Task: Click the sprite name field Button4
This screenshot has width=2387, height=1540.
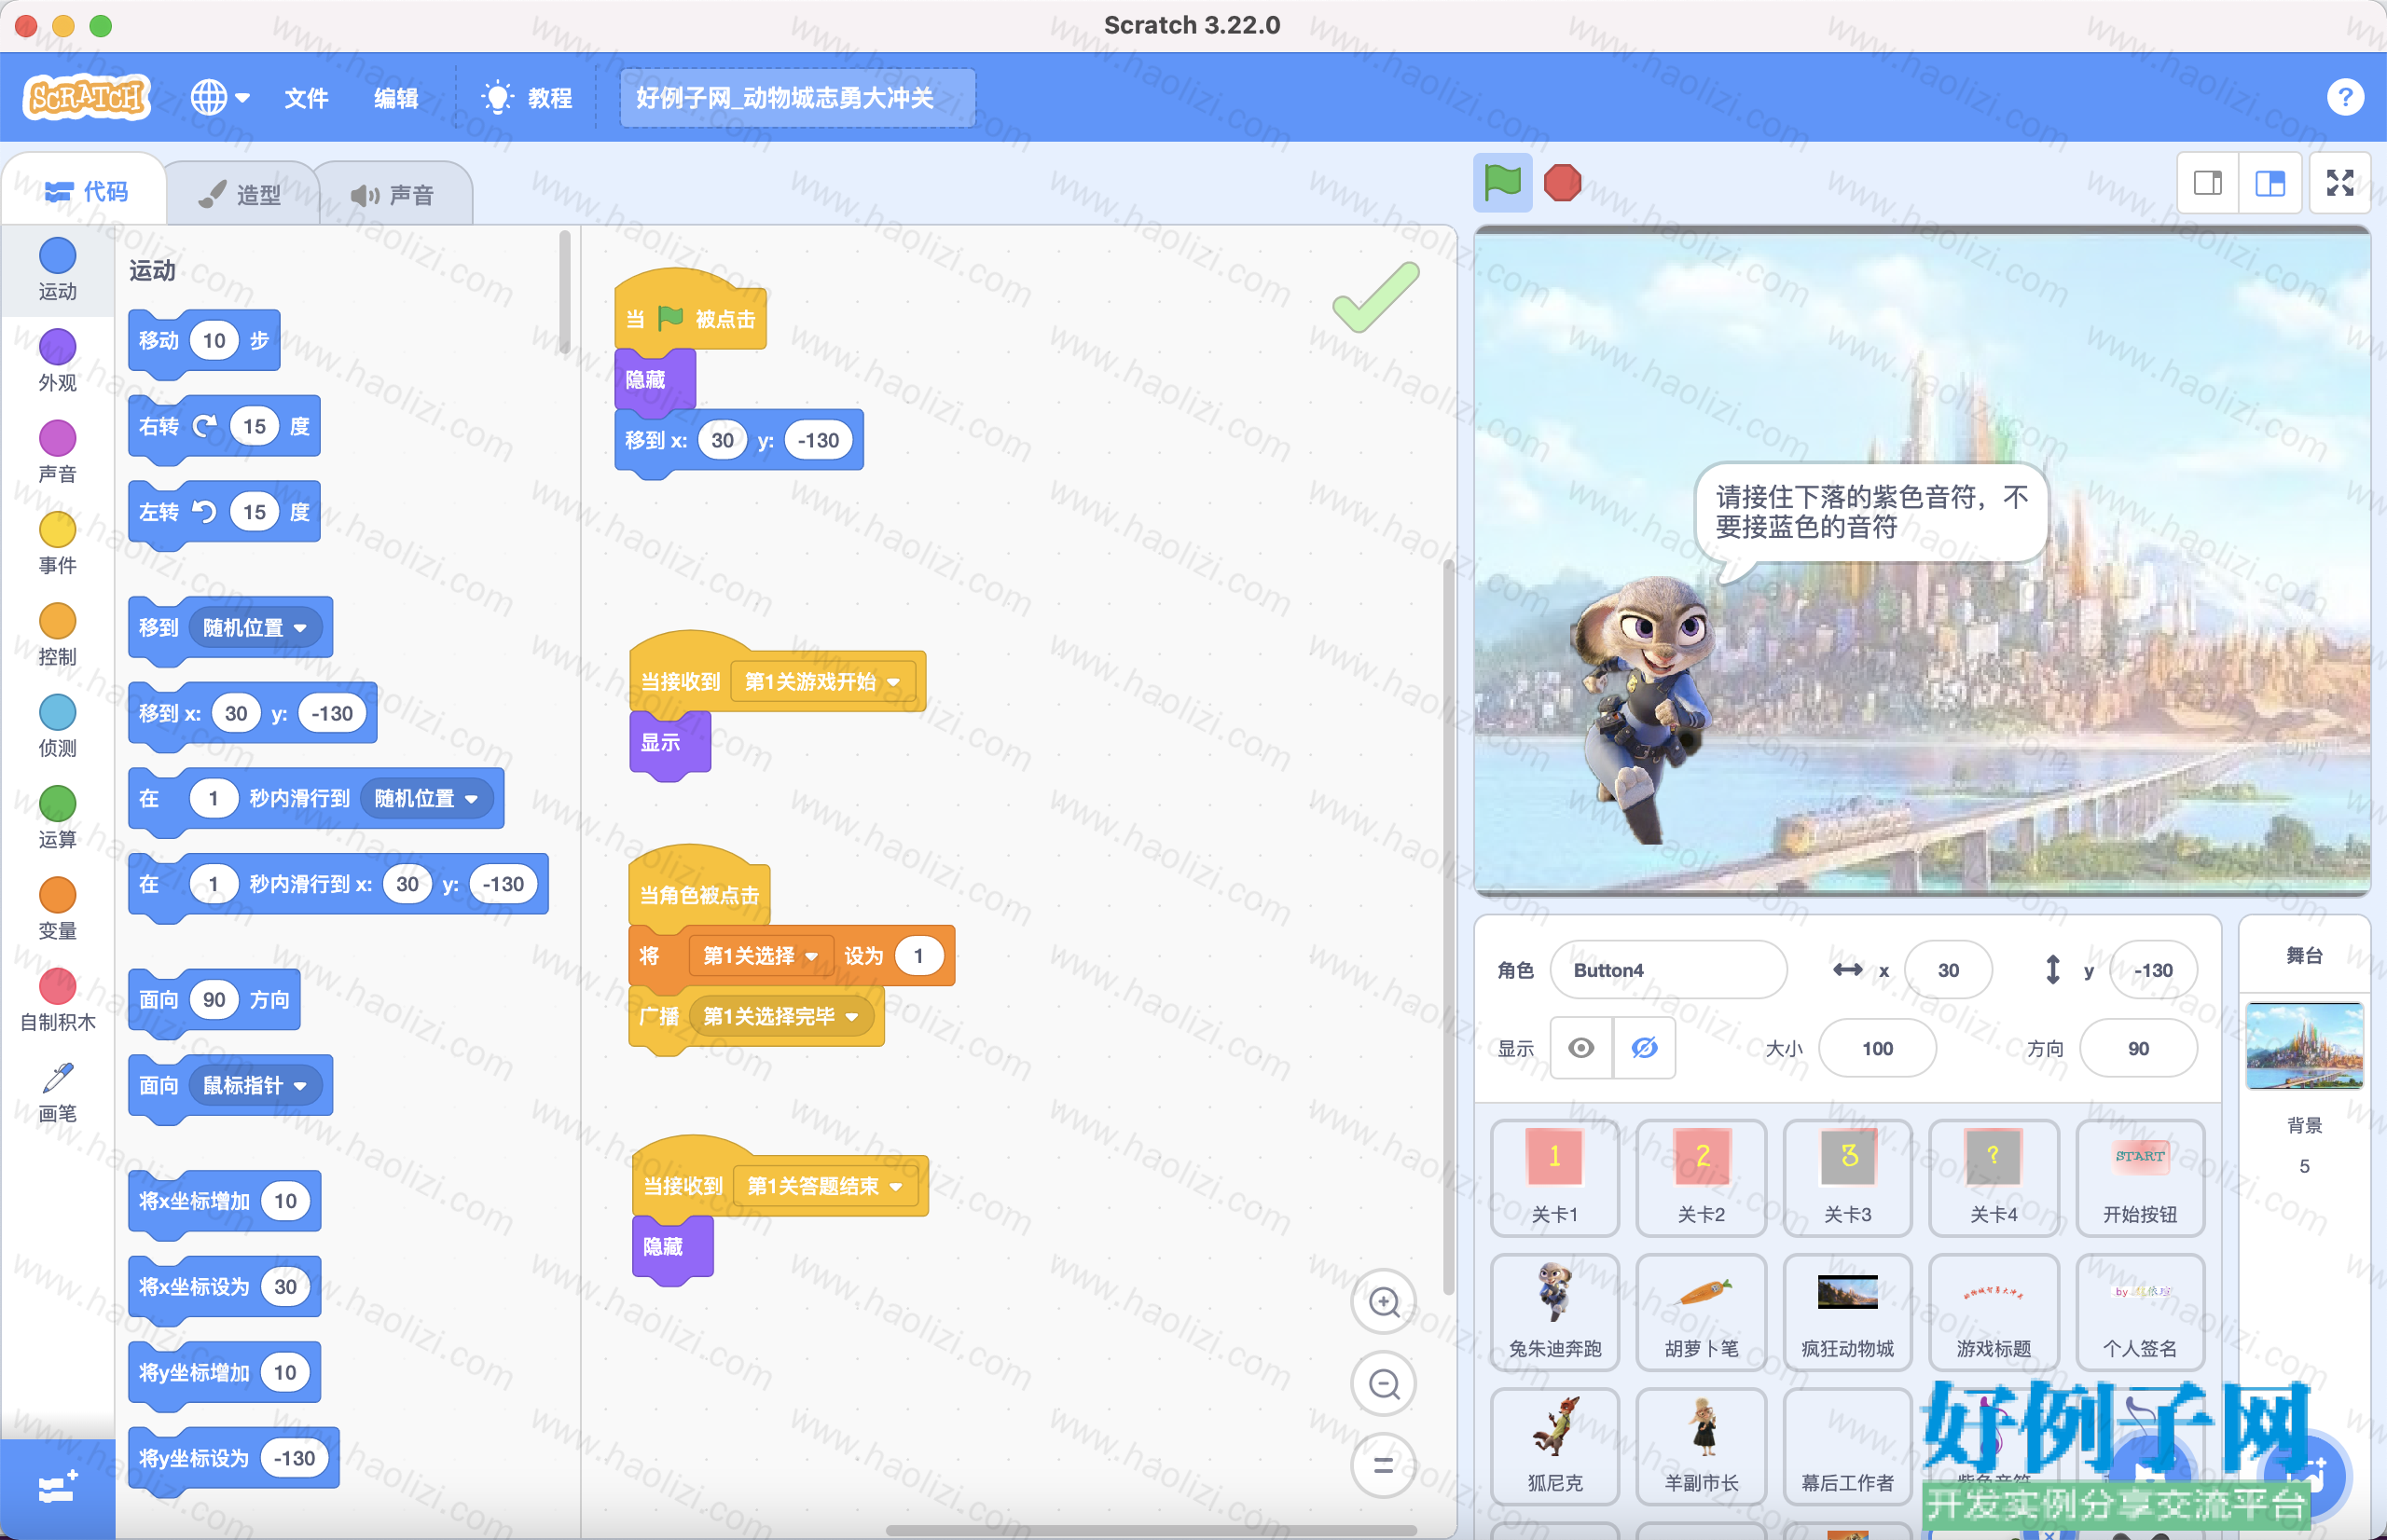Action: pos(1668,970)
